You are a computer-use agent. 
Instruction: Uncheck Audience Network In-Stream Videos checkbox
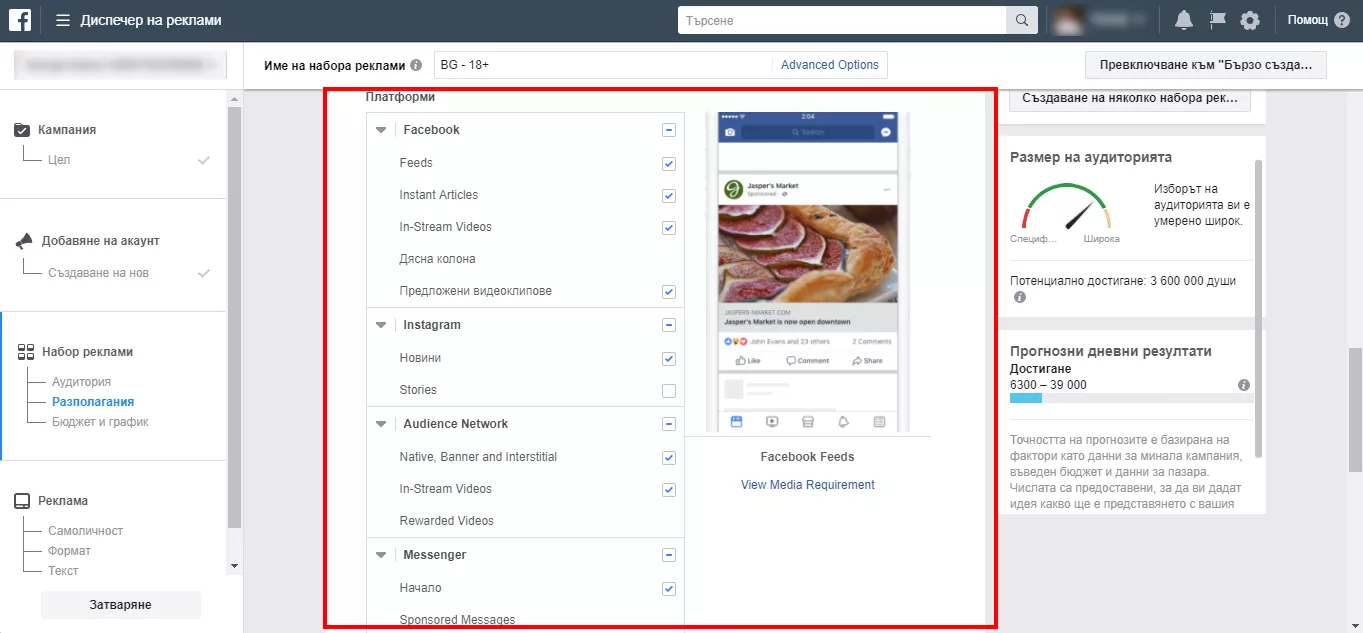669,490
